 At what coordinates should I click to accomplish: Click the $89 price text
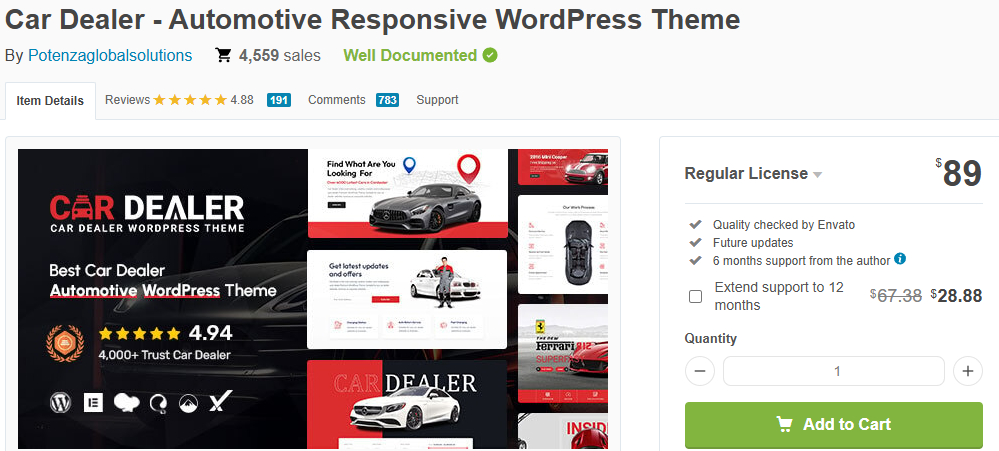click(958, 173)
